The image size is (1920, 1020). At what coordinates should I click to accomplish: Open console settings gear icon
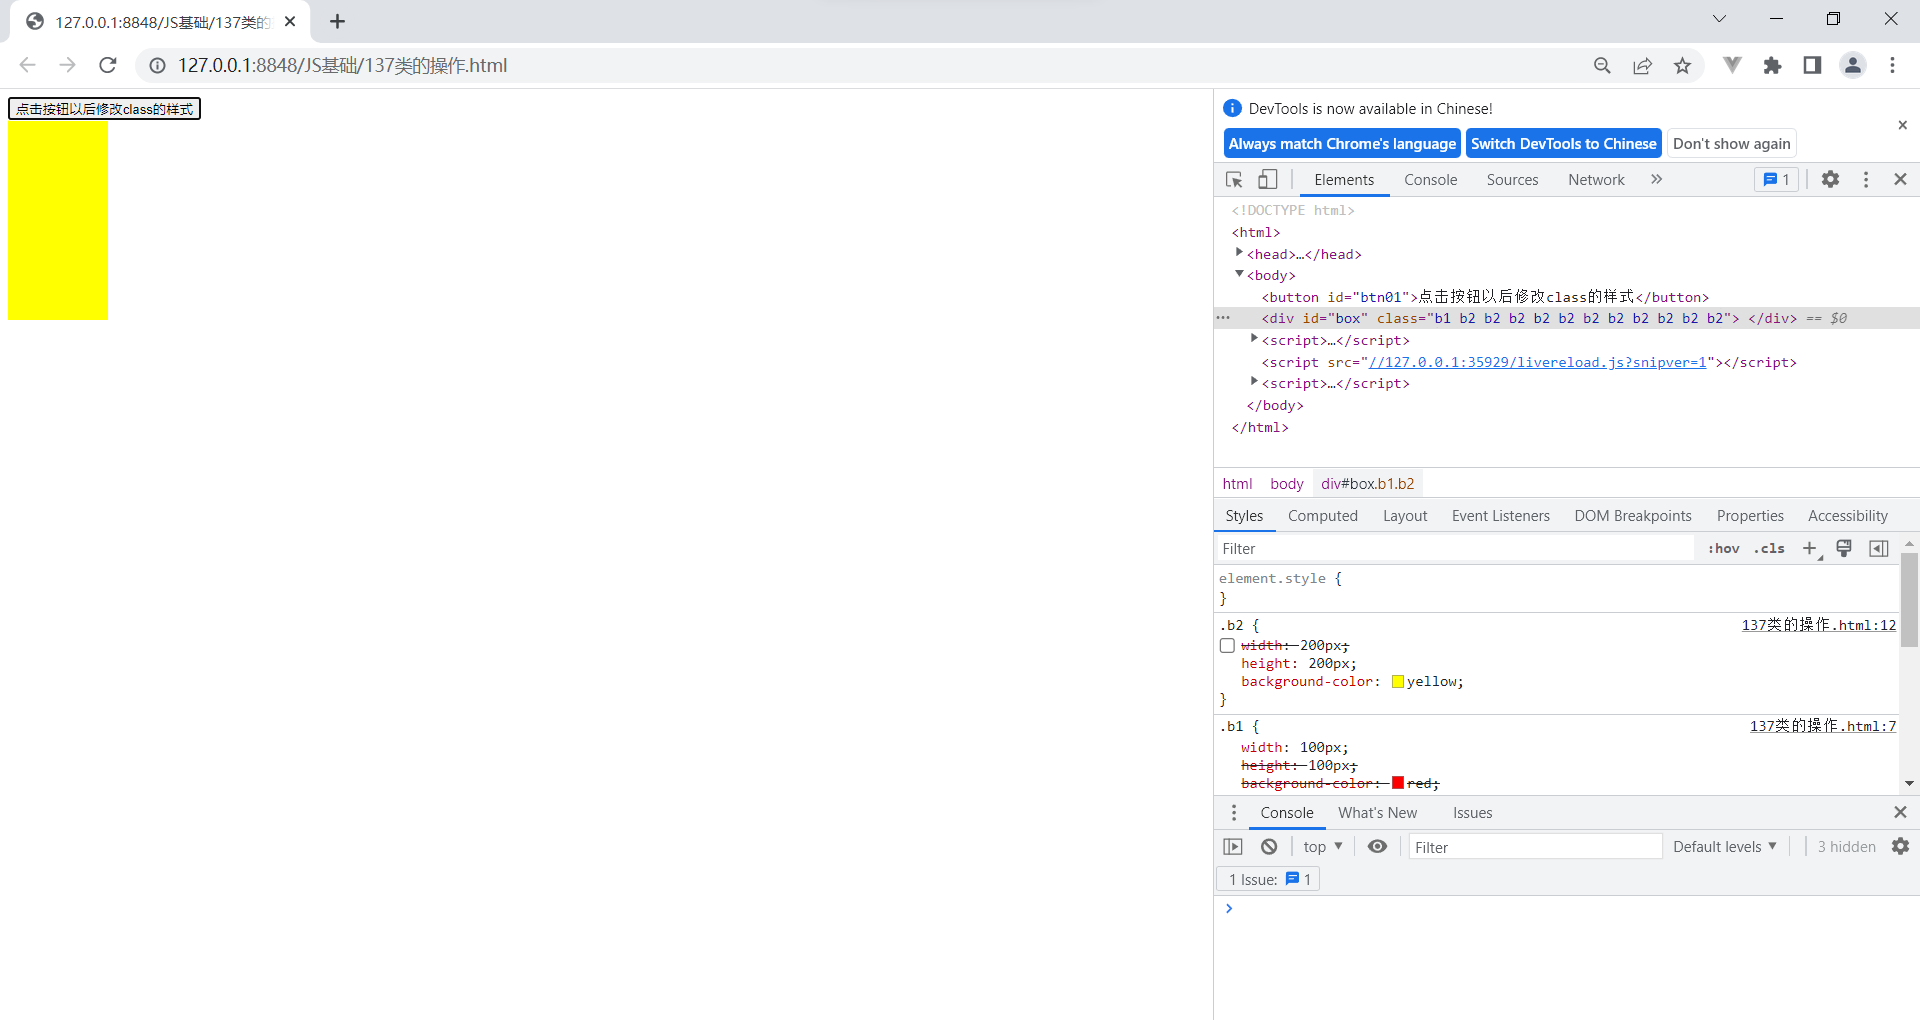[x=1900, y=846]
